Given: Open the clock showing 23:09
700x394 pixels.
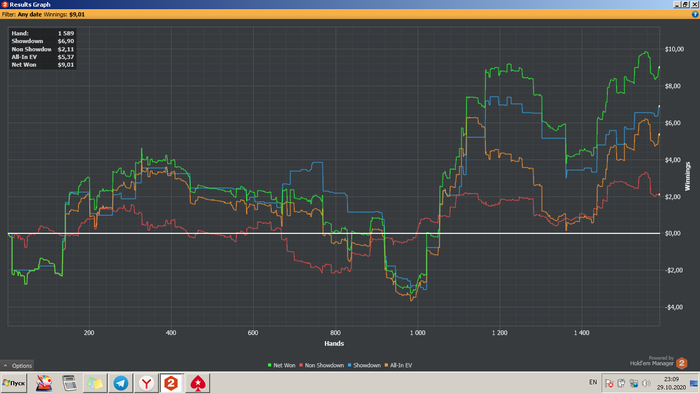Looking at the screenshot, I should (x=671, y=383).
